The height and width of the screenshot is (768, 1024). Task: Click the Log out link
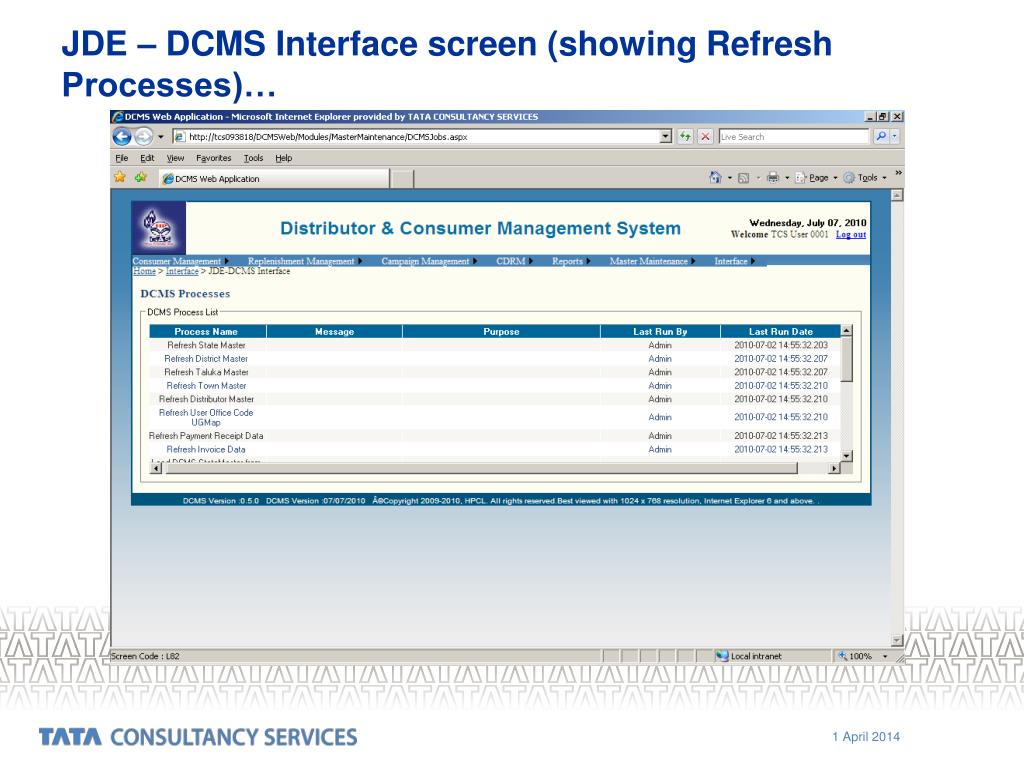pyautogui.click(x=851, y=234)
